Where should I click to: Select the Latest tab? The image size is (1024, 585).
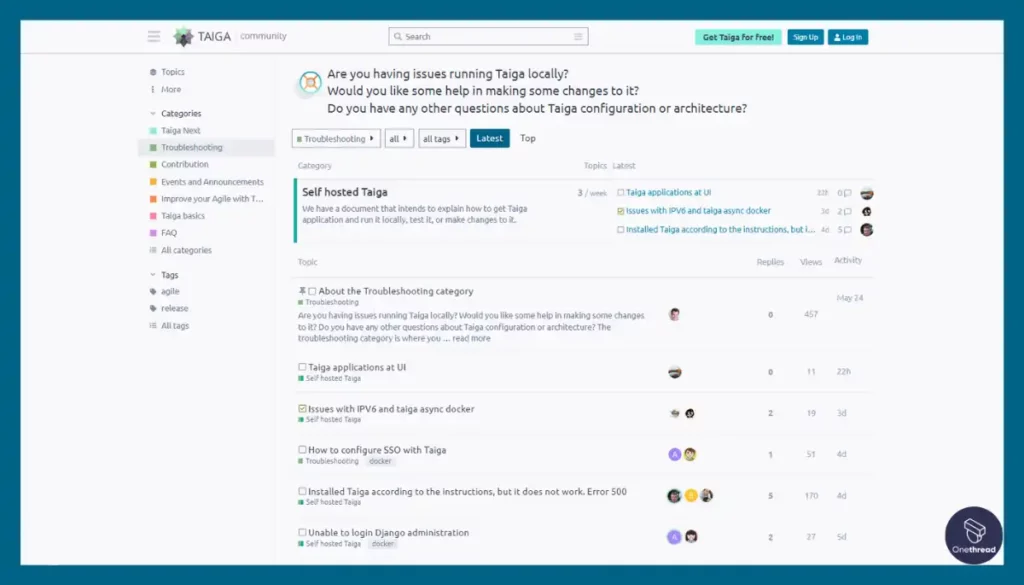(489, 138)
